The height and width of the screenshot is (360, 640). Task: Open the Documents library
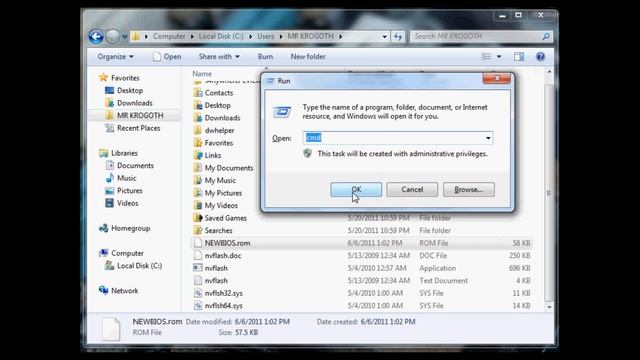click(135, 166)
